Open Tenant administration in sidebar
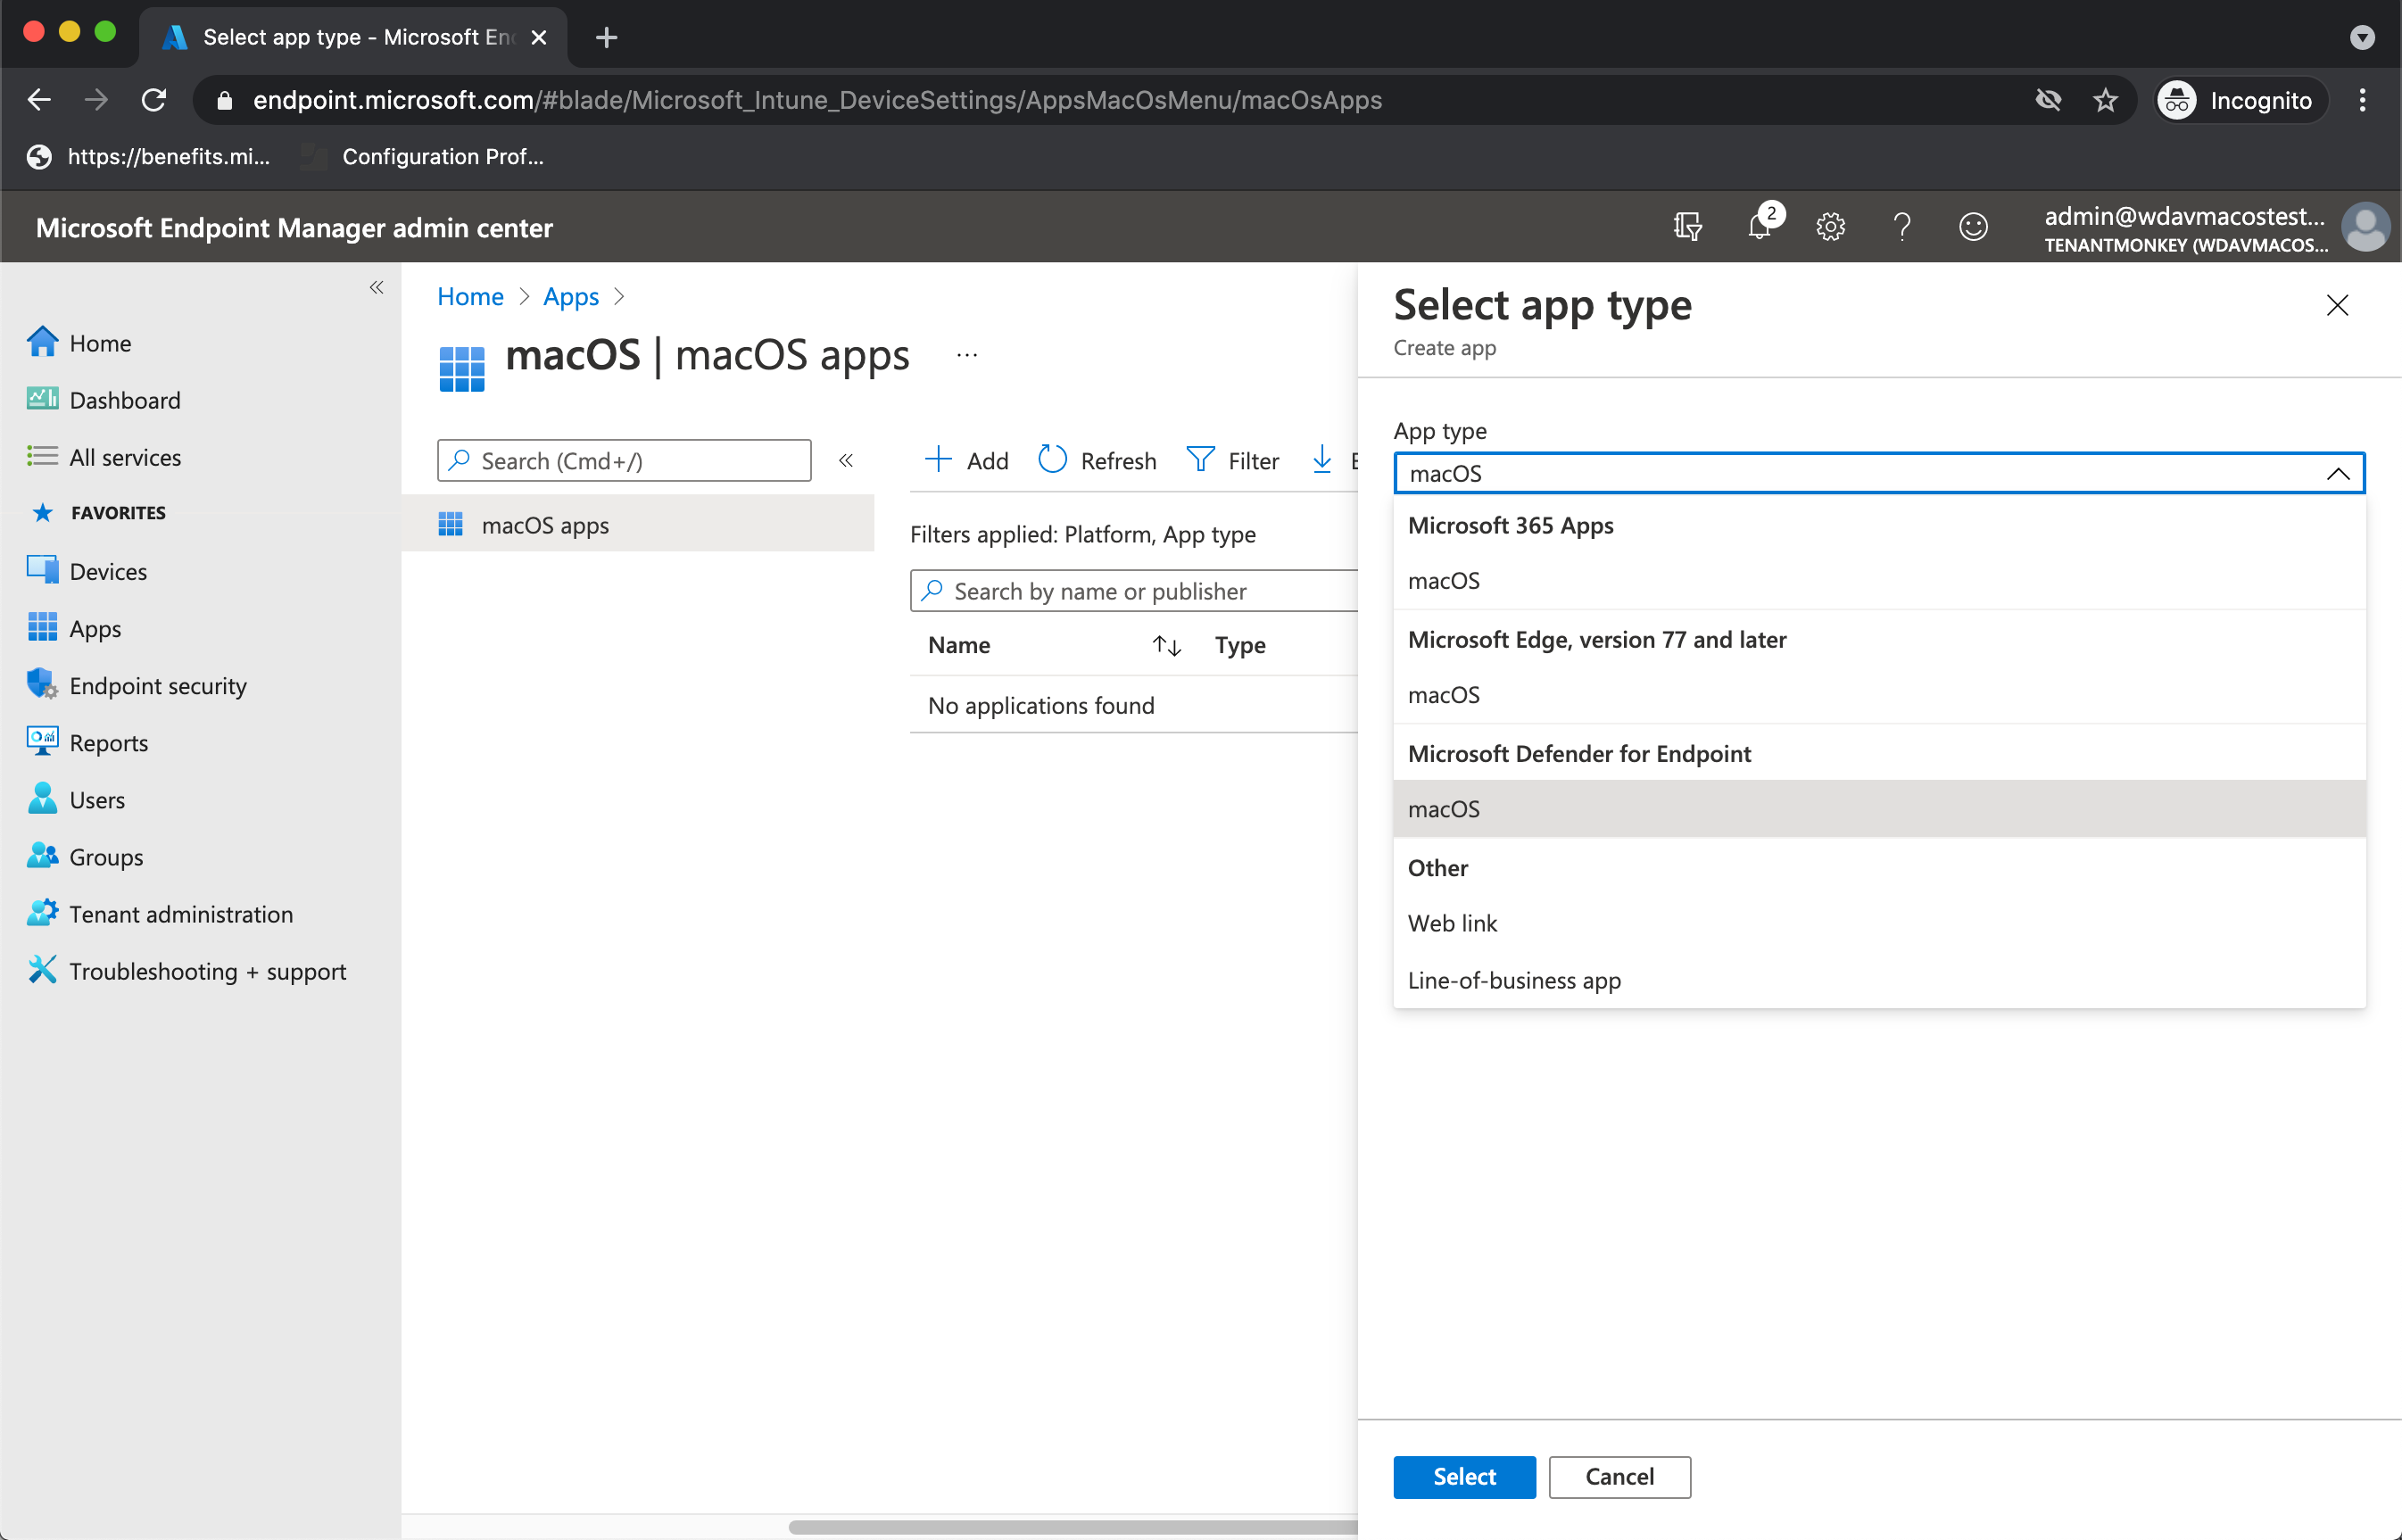The width and height of the screenshot is (2402, 1540). pos(180,914)
